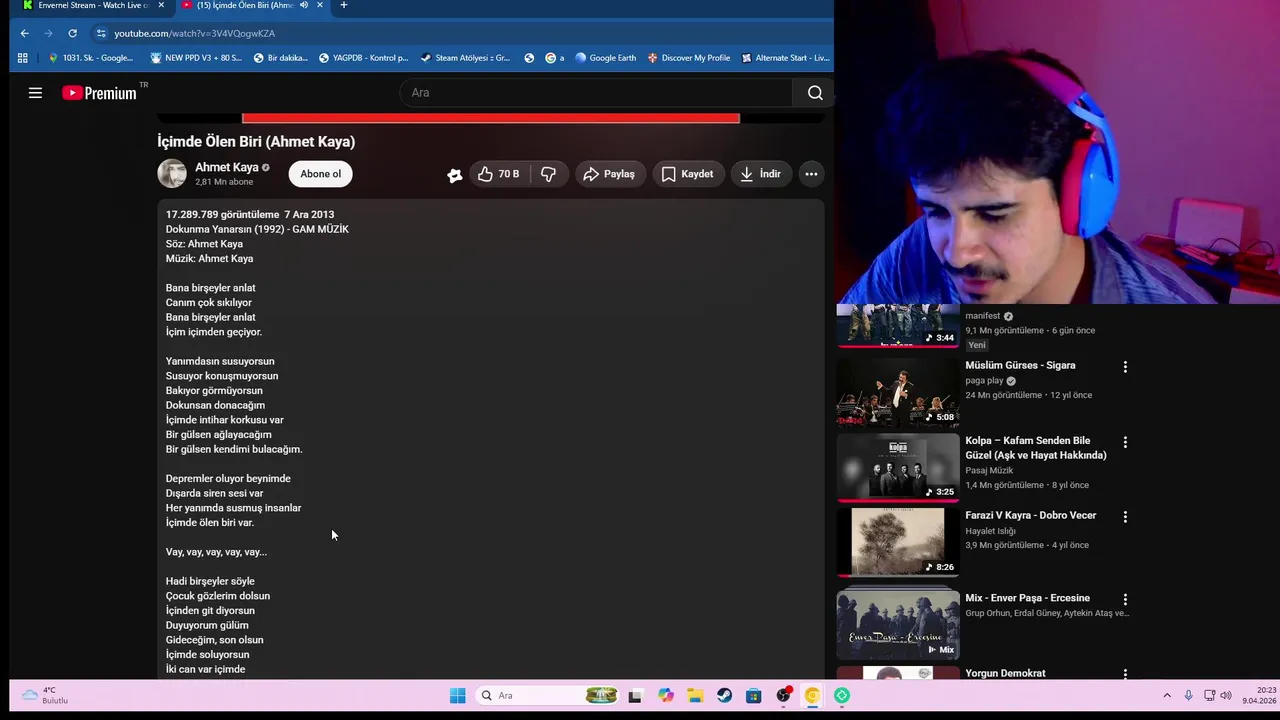
Task: Go forward in browser history
Action: (48, 33)
